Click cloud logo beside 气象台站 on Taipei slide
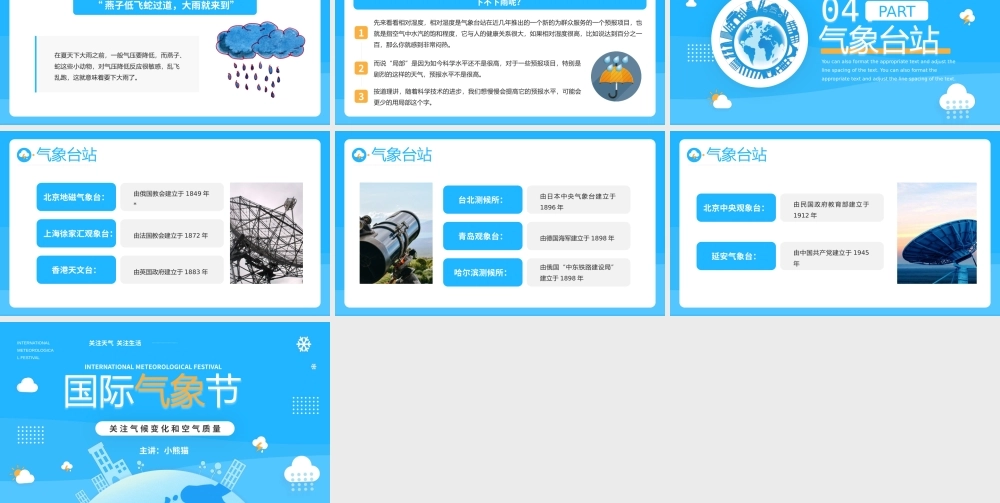This screenshot has height=503, width=1000. tap(359, 155)
